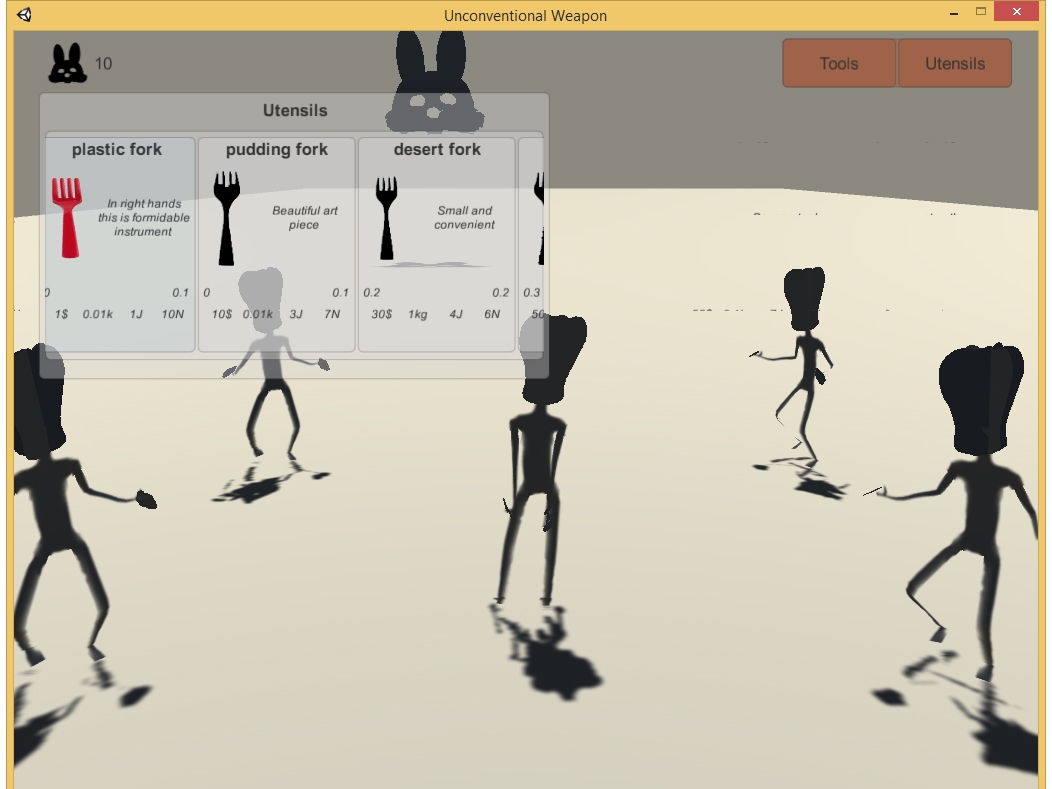This screenshot has width=1052, height=789.
Task: Click the black bunny head counter icon
Action: [67, 63]
